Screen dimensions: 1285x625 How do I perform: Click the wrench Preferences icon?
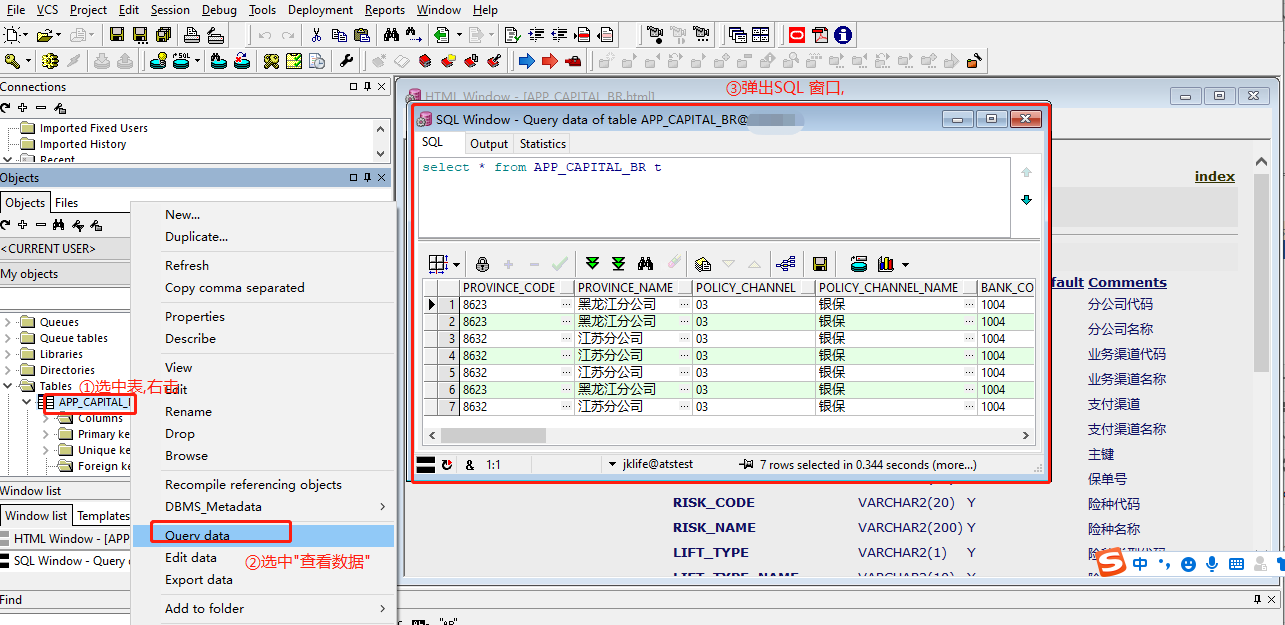pos(346,61)
